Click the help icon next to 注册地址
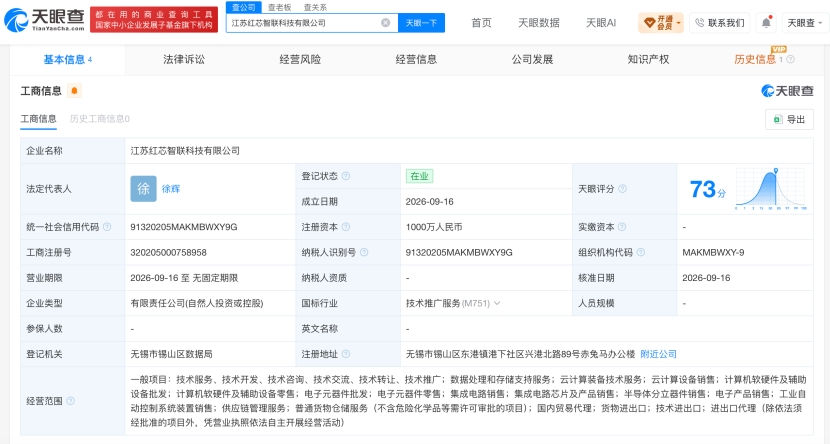 (x=346, y=354)
